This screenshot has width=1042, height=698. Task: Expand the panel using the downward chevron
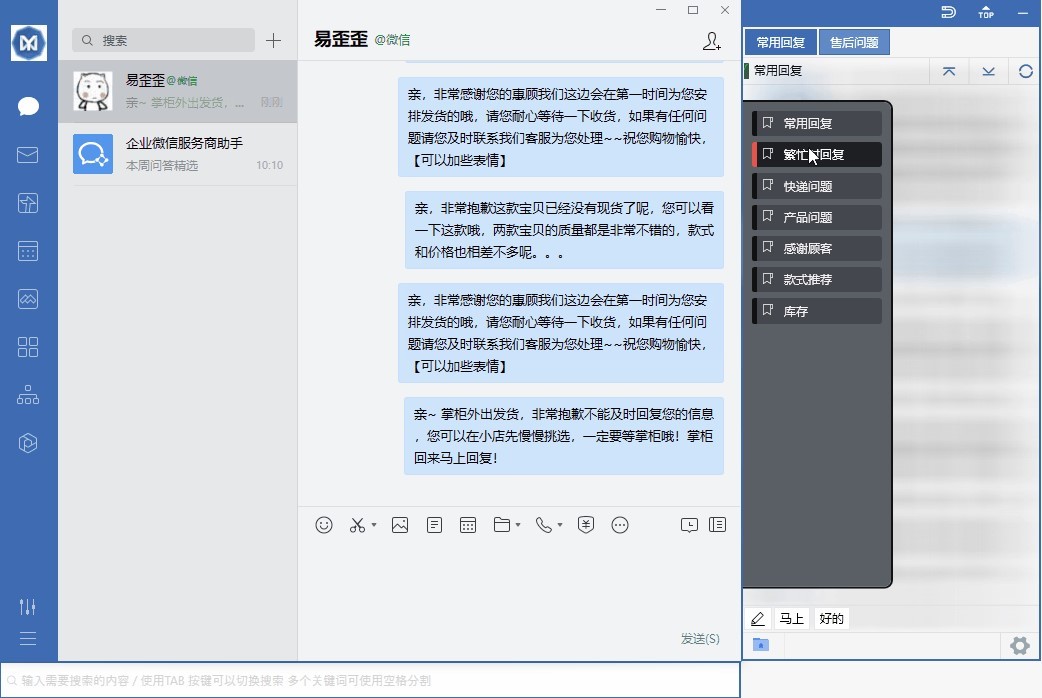click(988, 71)
